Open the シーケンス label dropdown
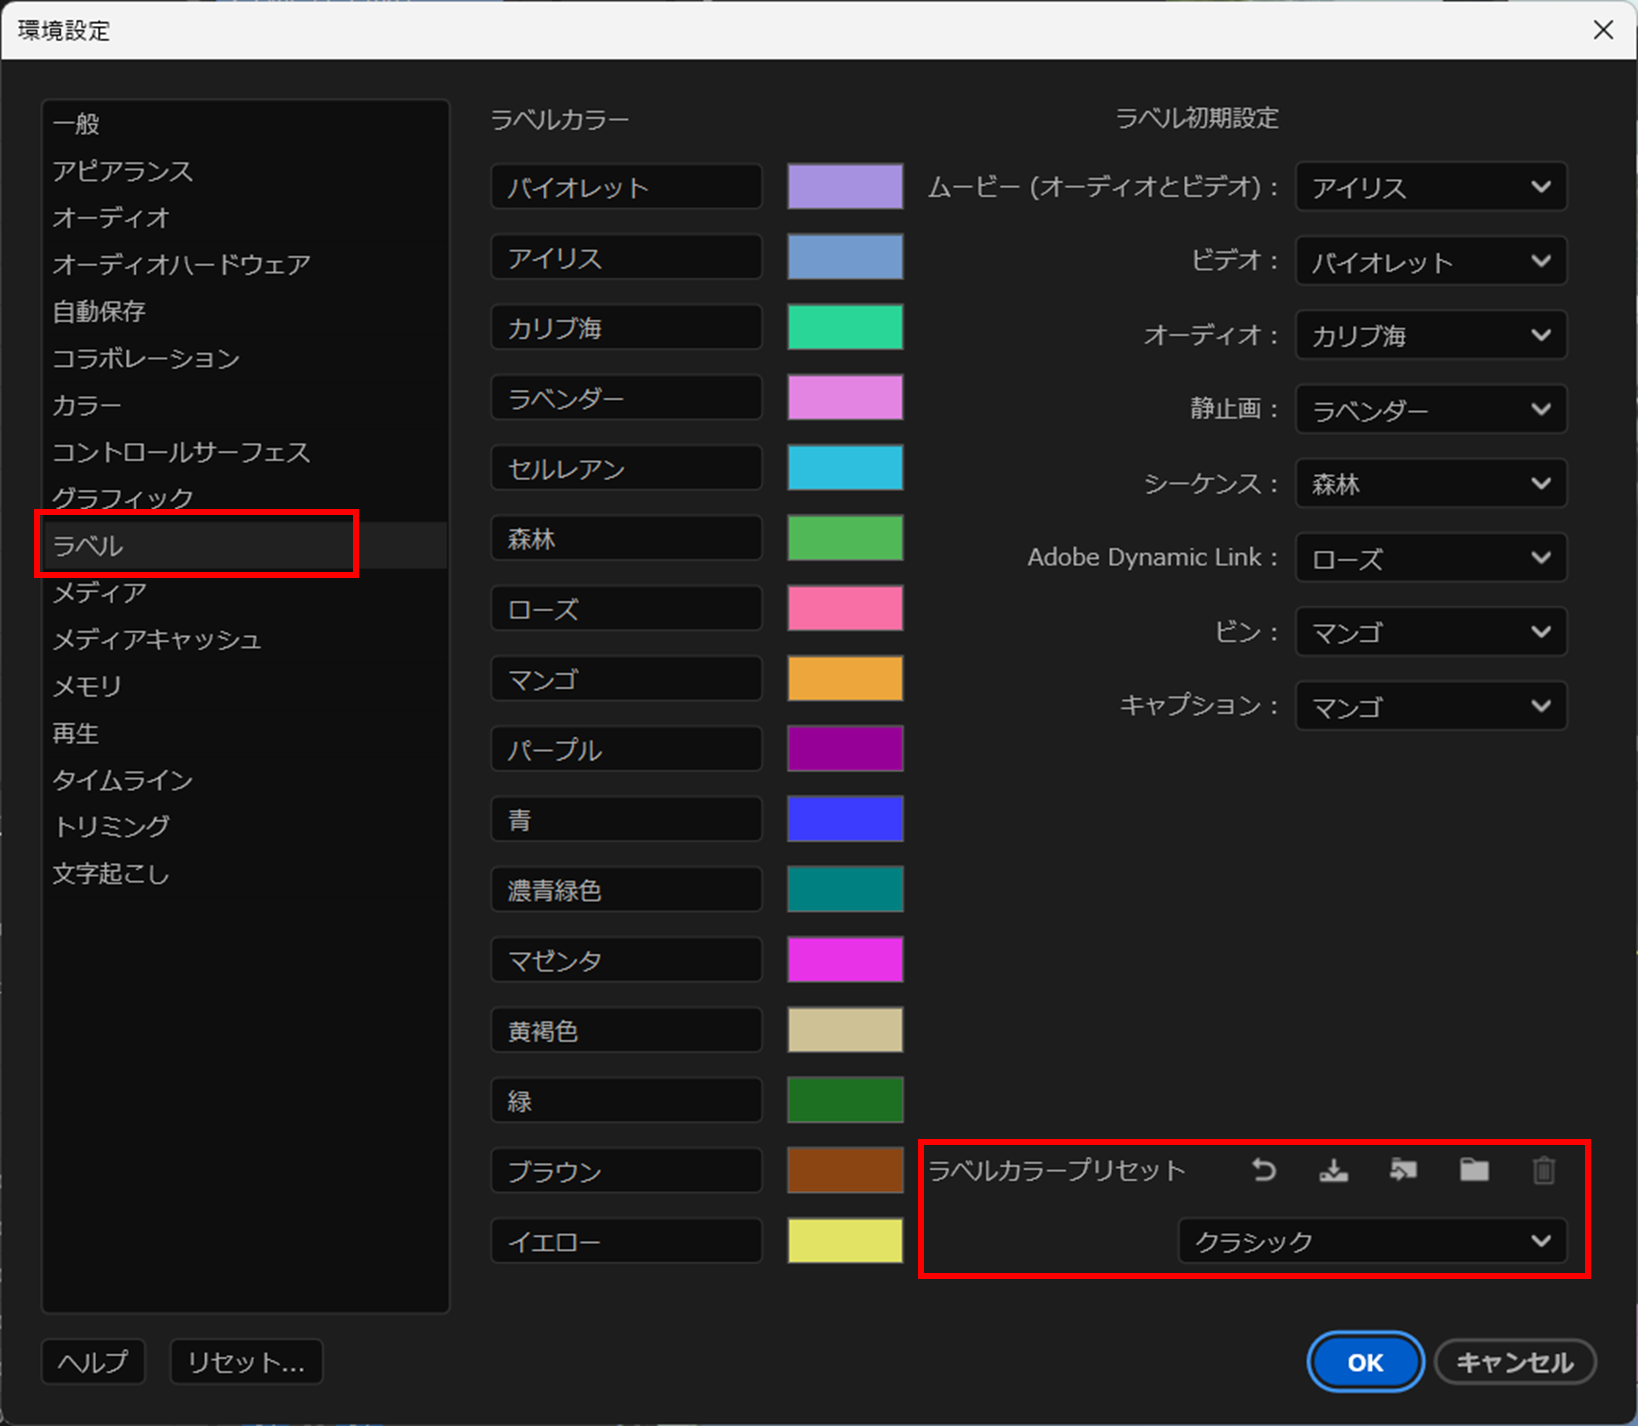 1430,484
